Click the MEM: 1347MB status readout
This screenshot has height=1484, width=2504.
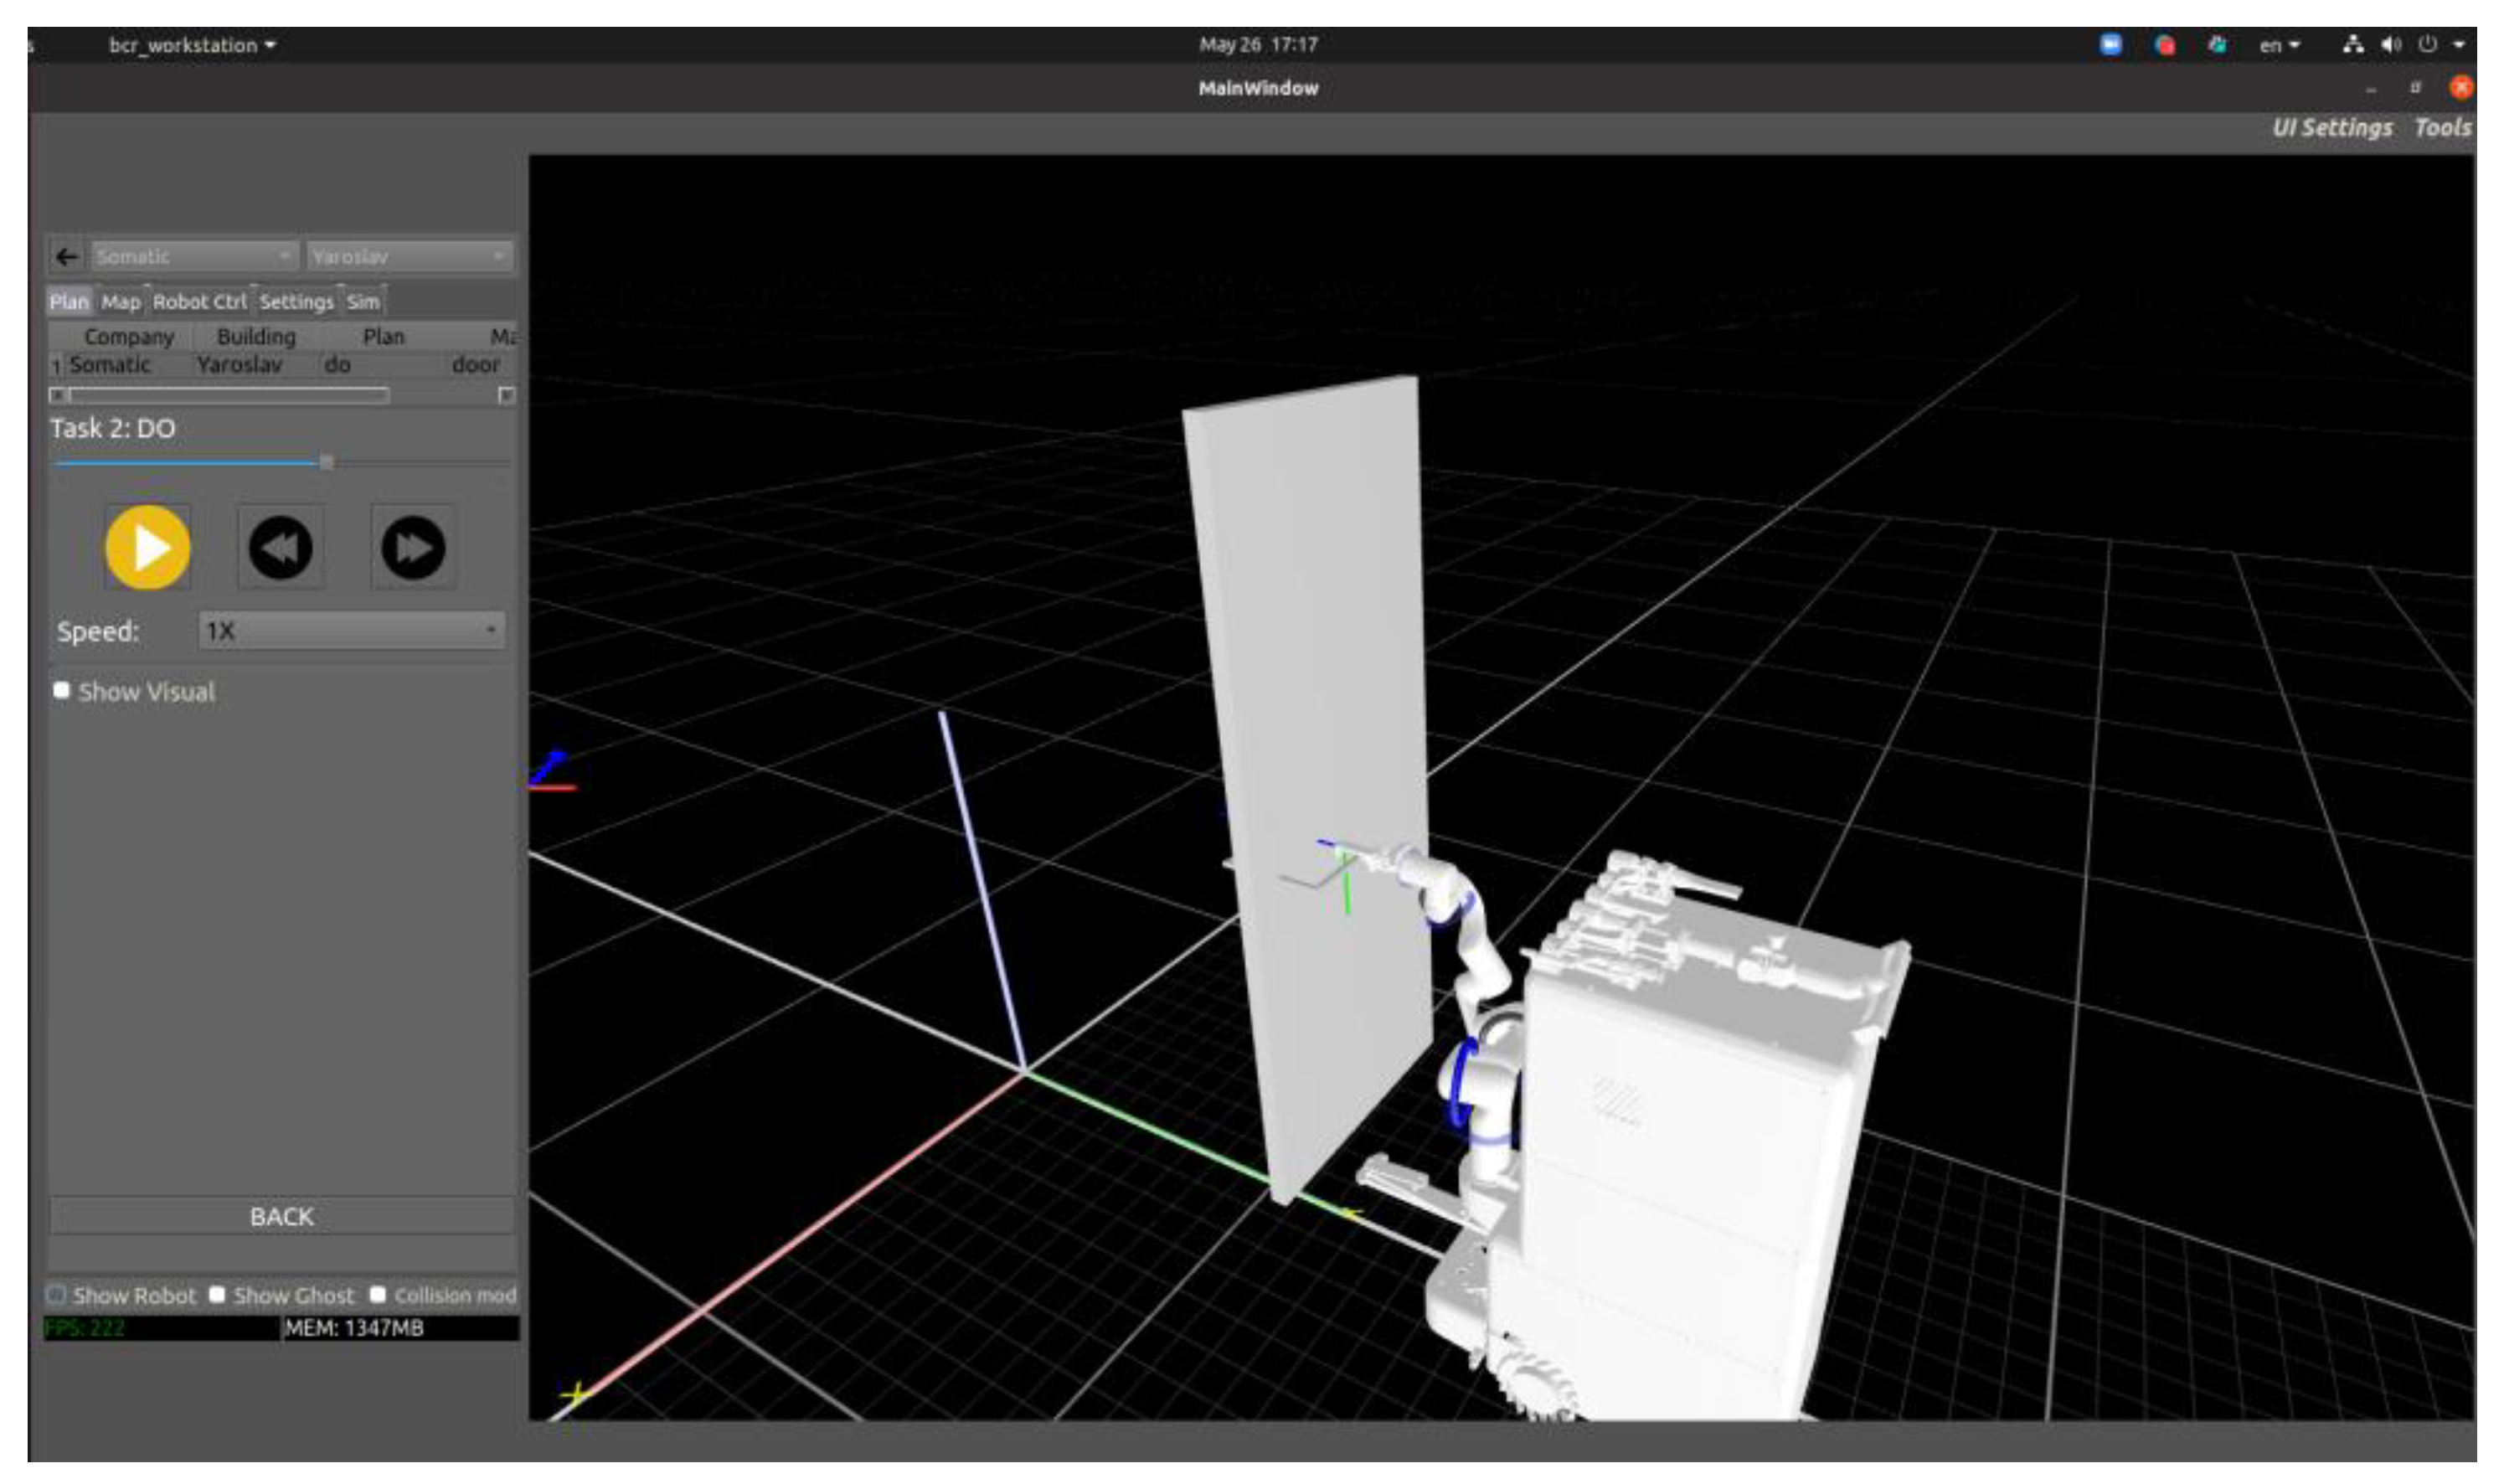400,1328
